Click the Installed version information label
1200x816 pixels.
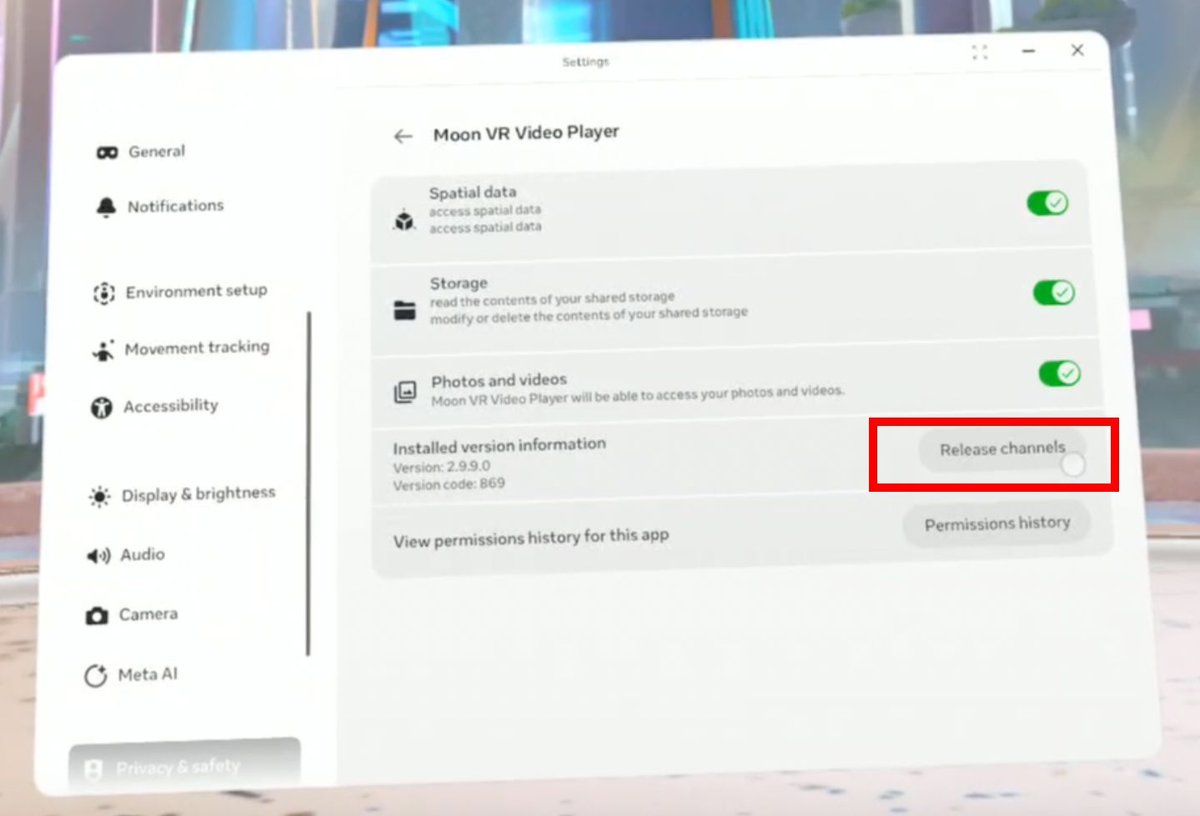(499, 445)
